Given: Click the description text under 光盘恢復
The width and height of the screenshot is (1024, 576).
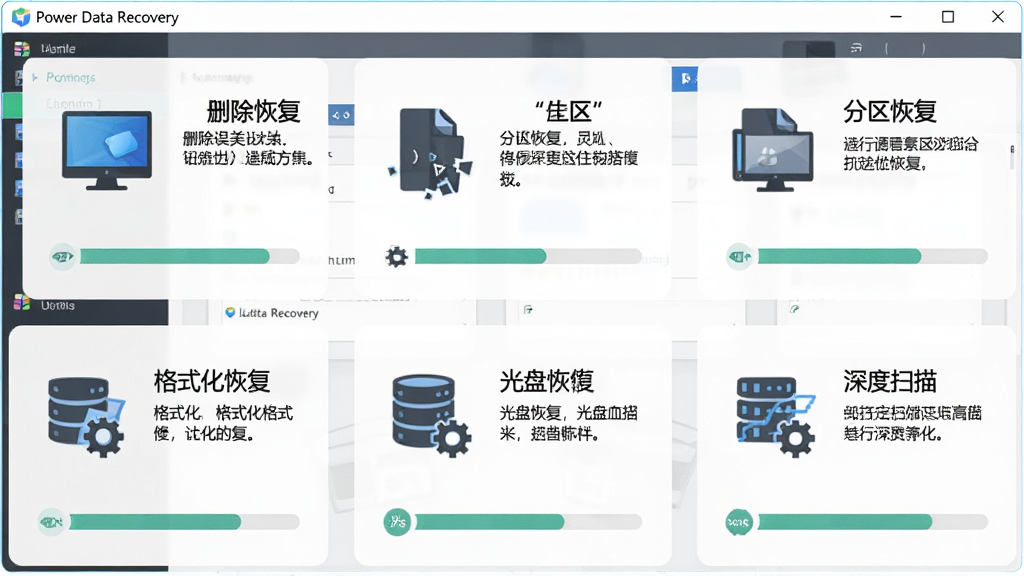Looking at the screenshot, I should pos(568,423).
